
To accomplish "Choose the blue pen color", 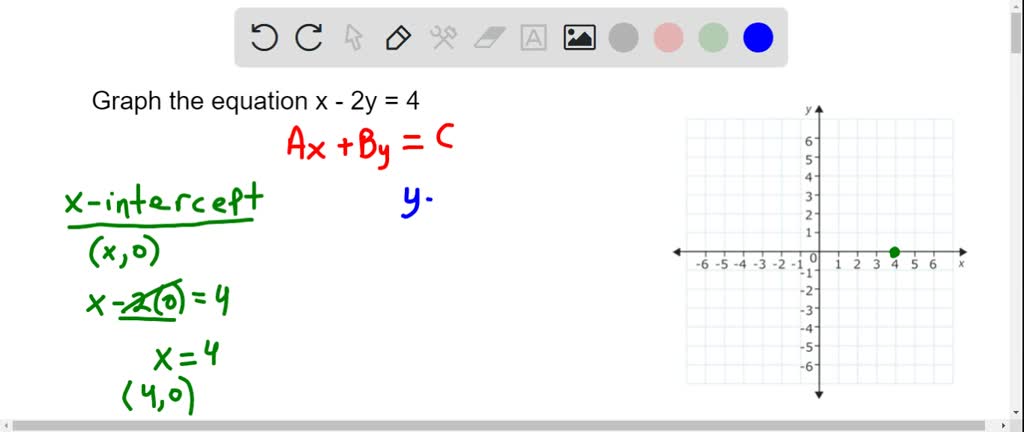I will (x=758, y=37).
